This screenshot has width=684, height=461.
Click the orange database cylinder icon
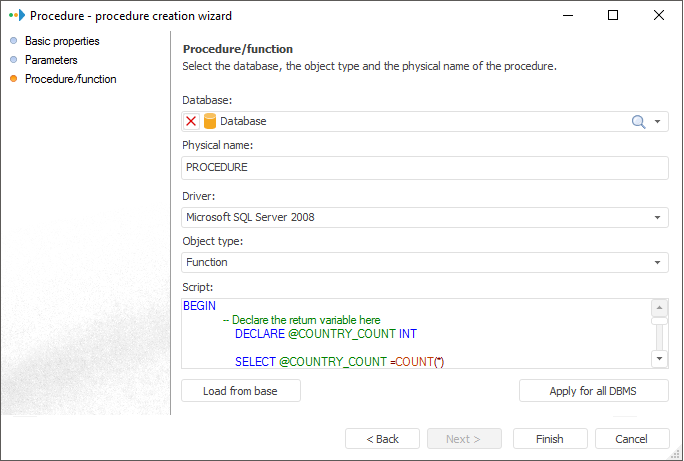click(210, 121)
